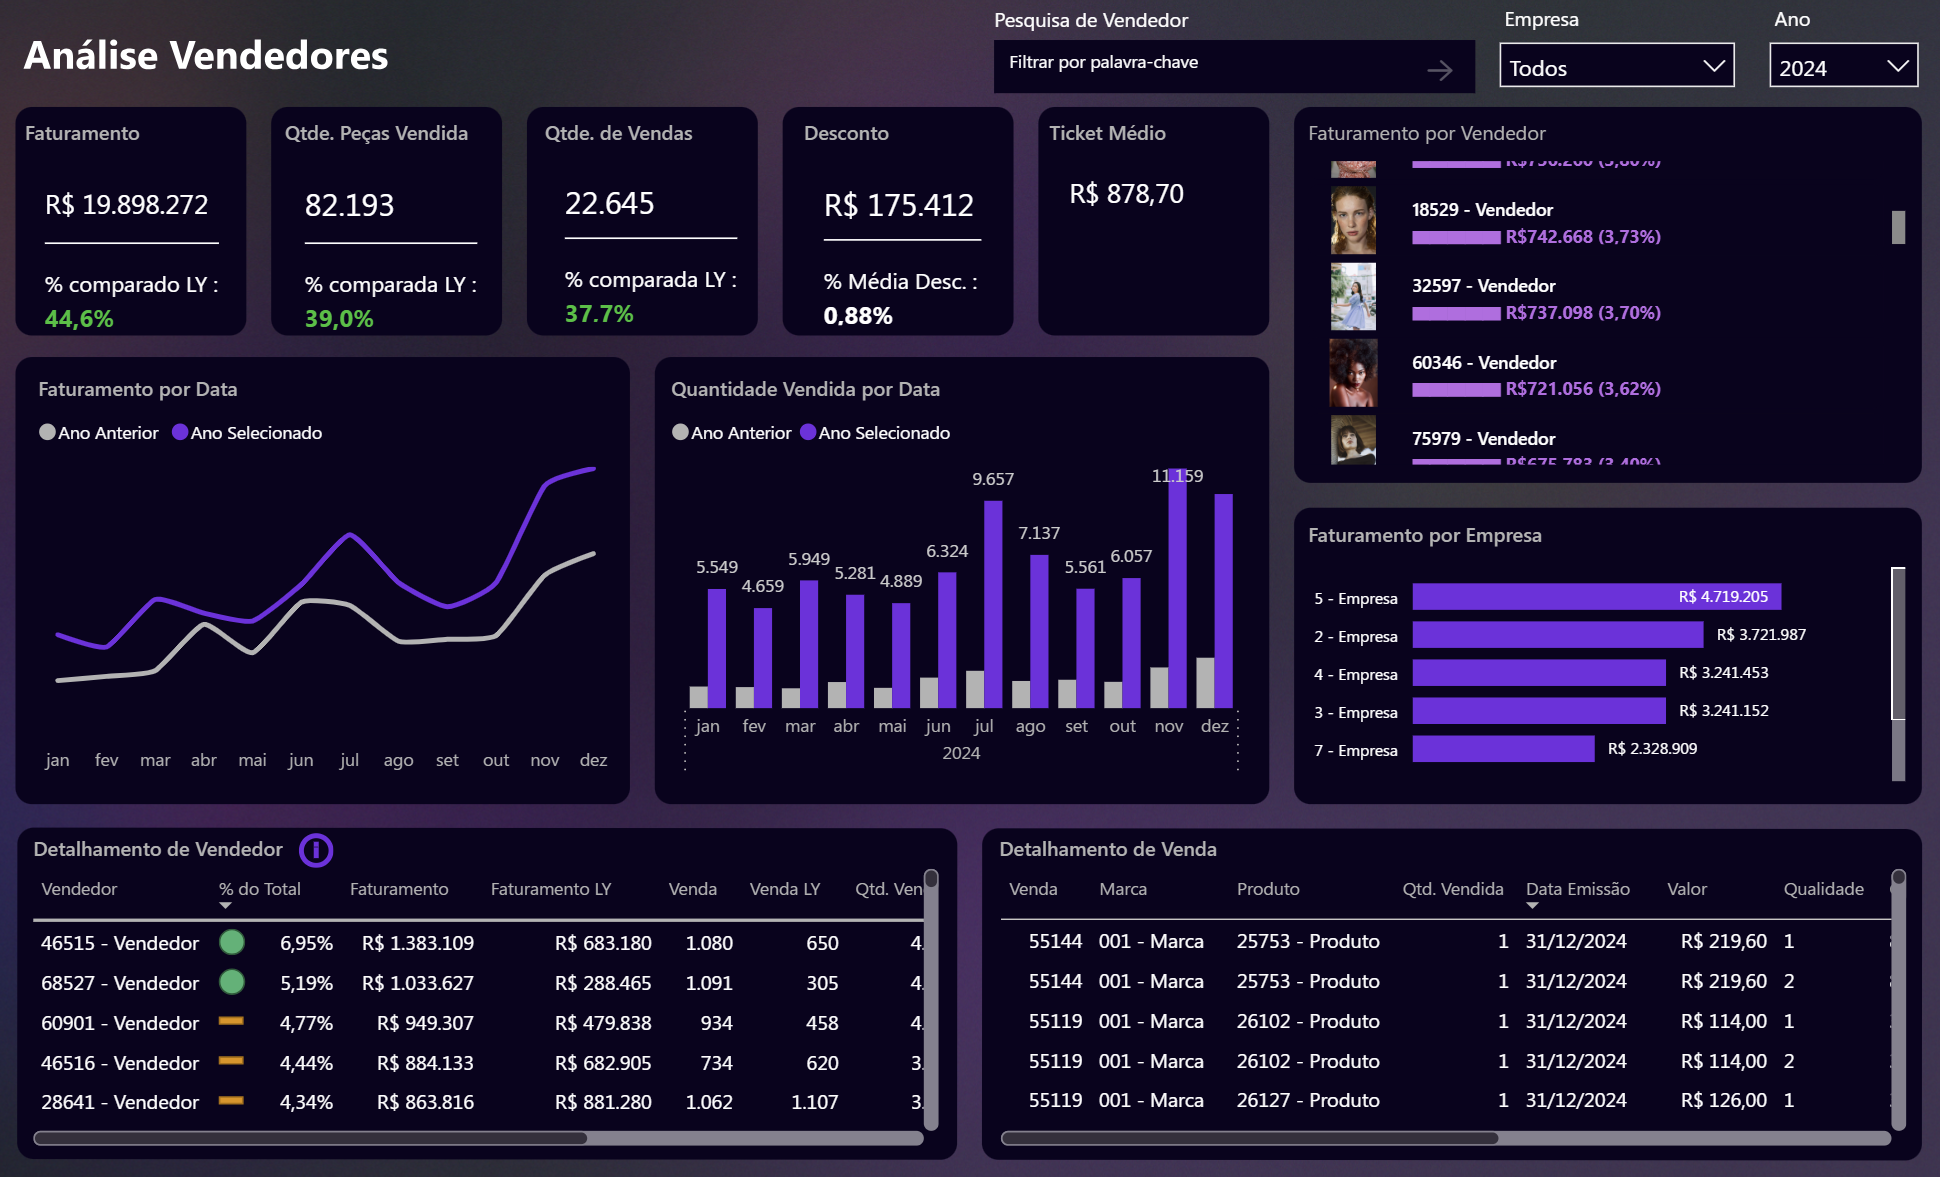
Task: Click yellow dash indicator for 60901 - Vendedor
Action: pos(232,1021)
